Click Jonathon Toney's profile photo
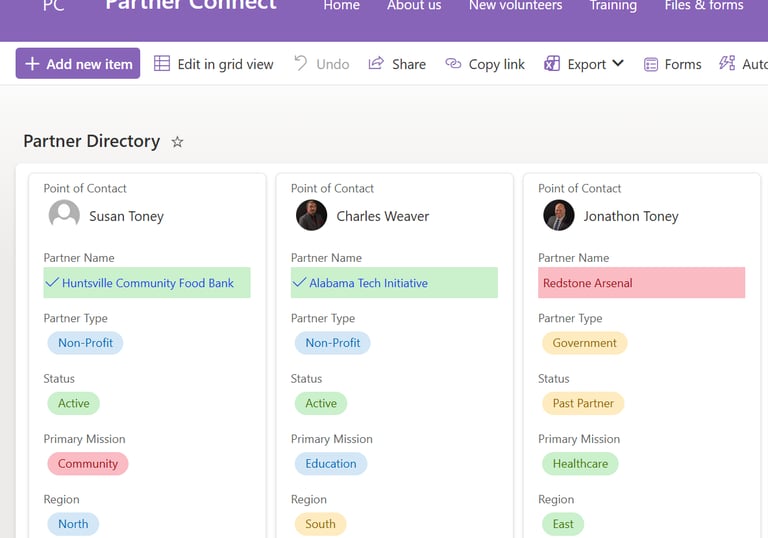Image resolution: width=768 pixels, height=538 pixels. pos(559,215)
